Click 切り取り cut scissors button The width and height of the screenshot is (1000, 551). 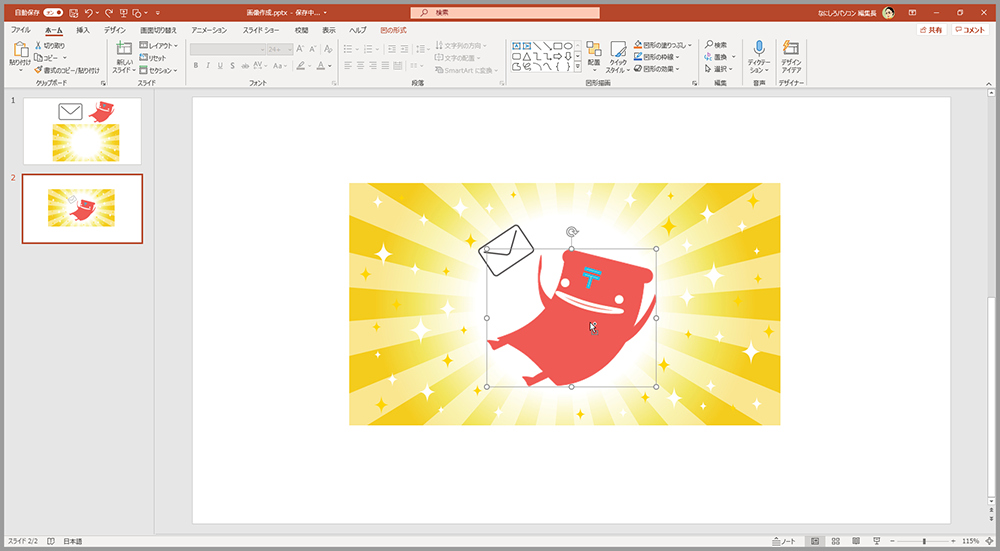point(50,46)
